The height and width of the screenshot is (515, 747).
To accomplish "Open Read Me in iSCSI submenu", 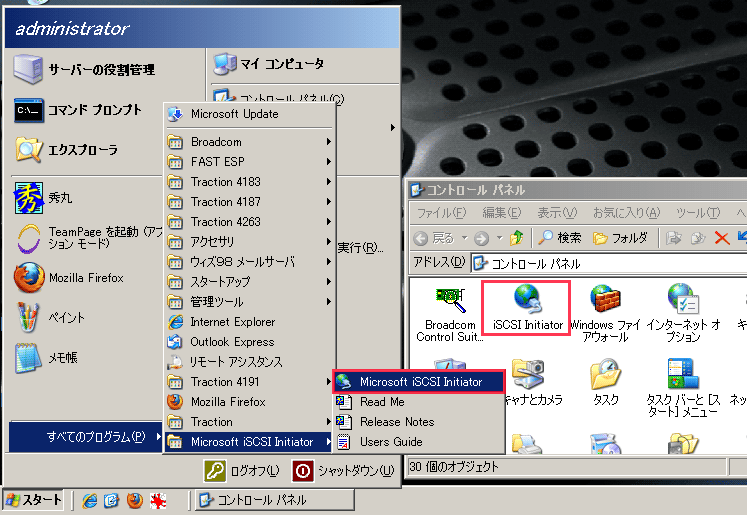I will pyautogui.click(x=418, y=402).
